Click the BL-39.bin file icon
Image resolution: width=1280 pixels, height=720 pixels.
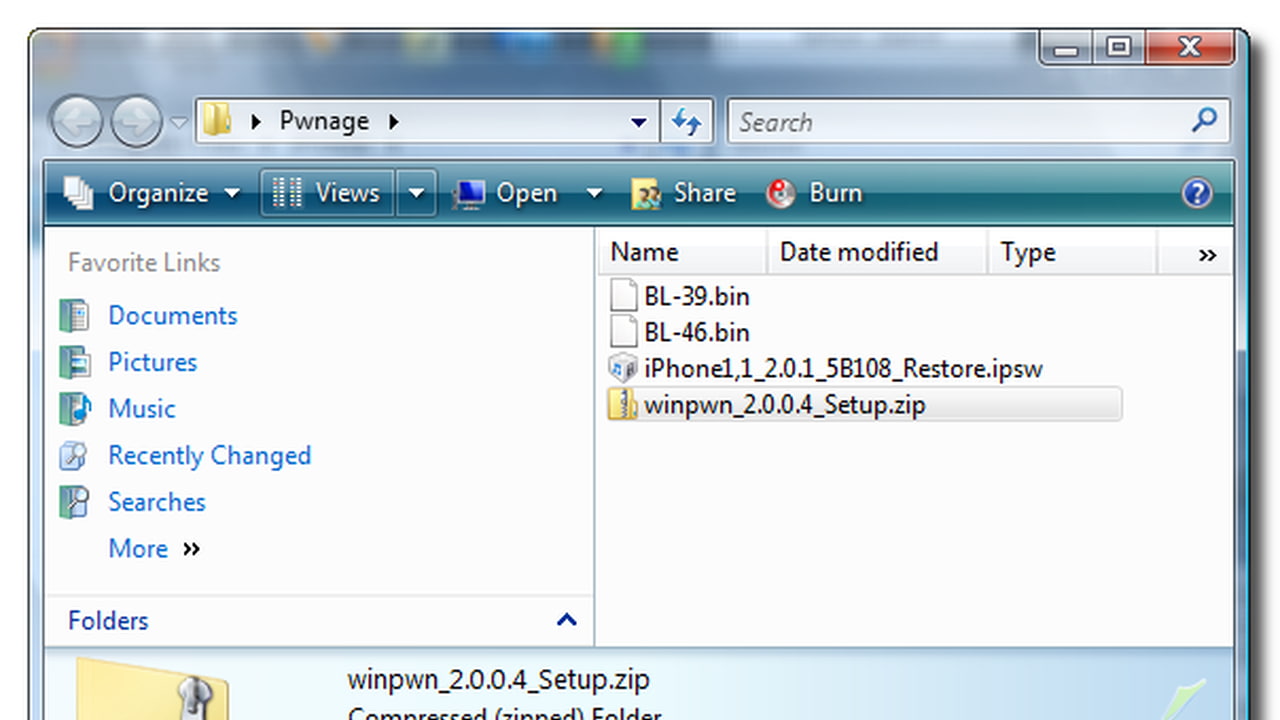[623, 296]
